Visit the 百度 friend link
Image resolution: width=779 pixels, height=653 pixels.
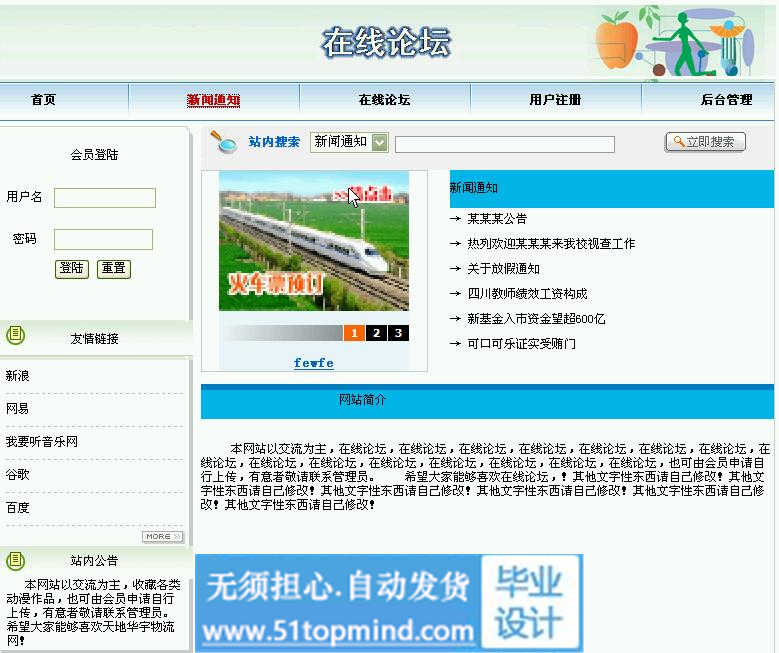coord(18,507)
